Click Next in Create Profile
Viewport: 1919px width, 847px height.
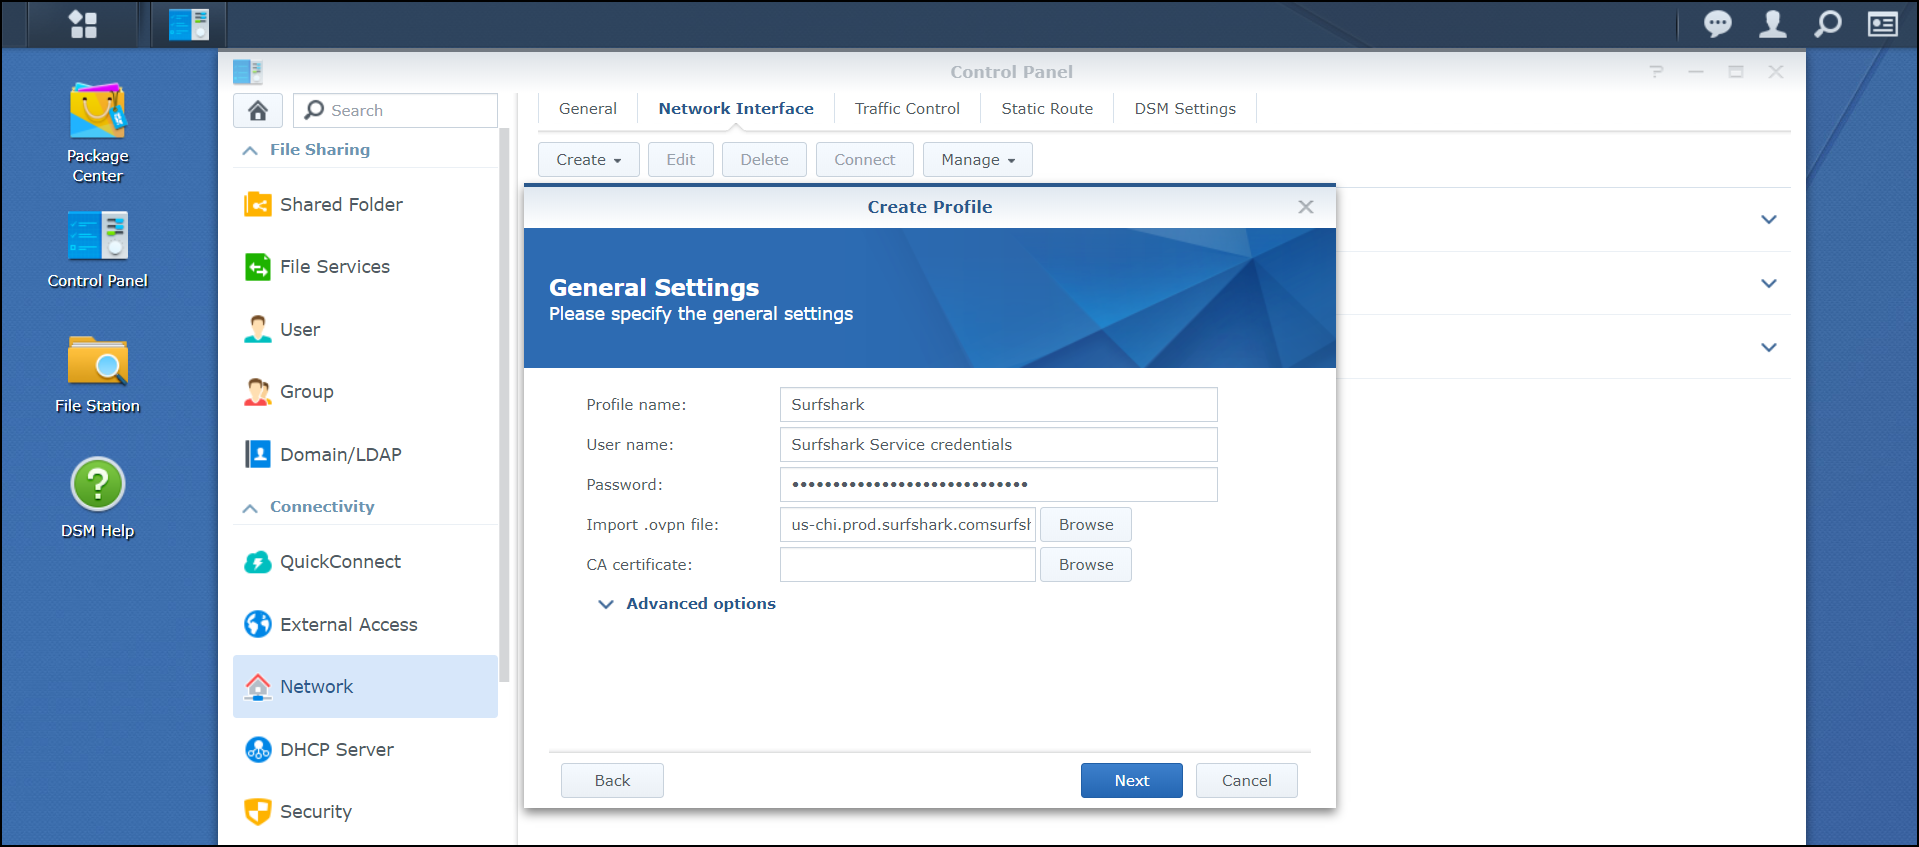[x=1132, y=781]
